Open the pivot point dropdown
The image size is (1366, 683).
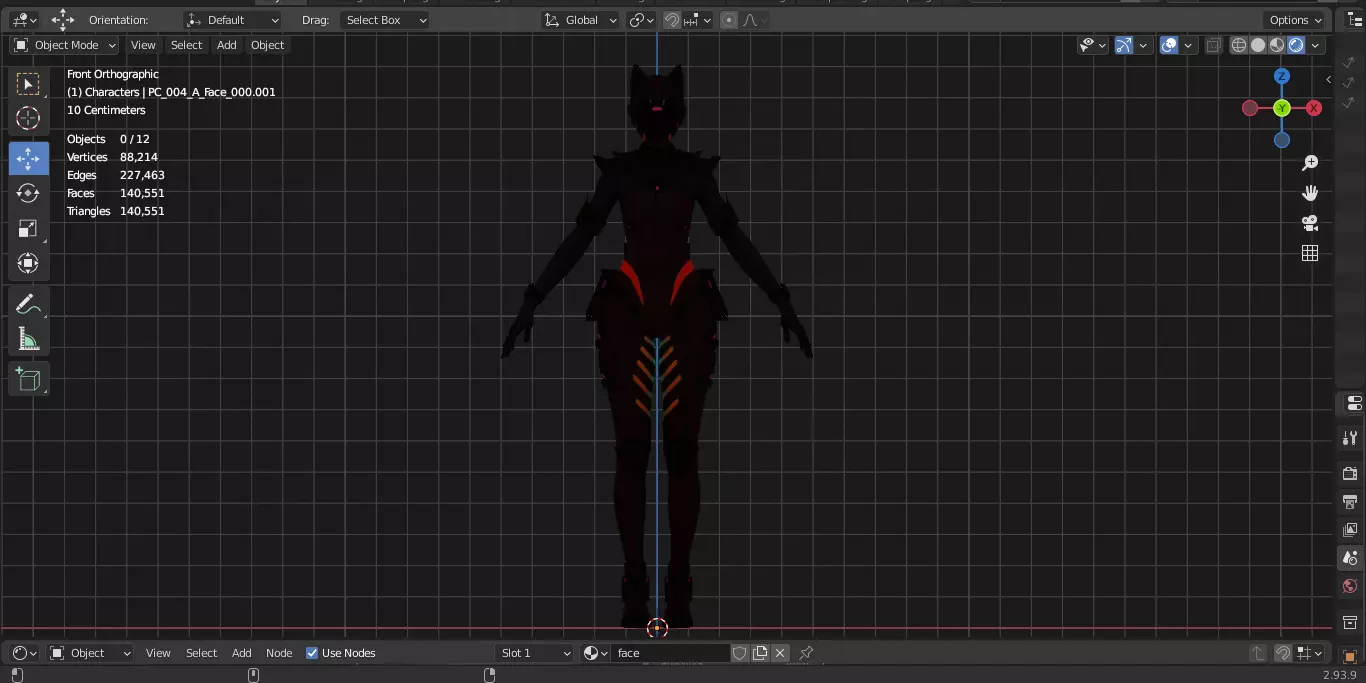[x=641, y=20]
